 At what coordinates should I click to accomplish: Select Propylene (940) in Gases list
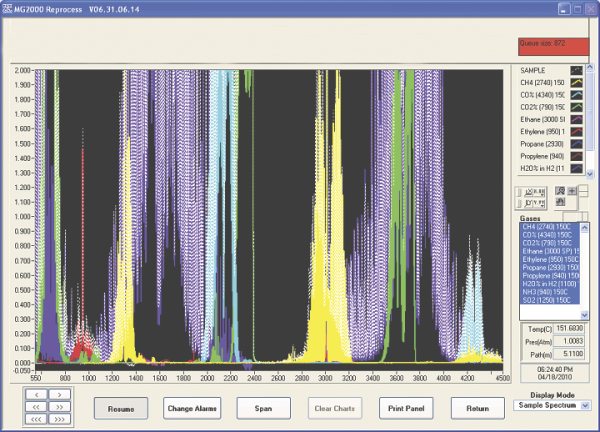550,276
